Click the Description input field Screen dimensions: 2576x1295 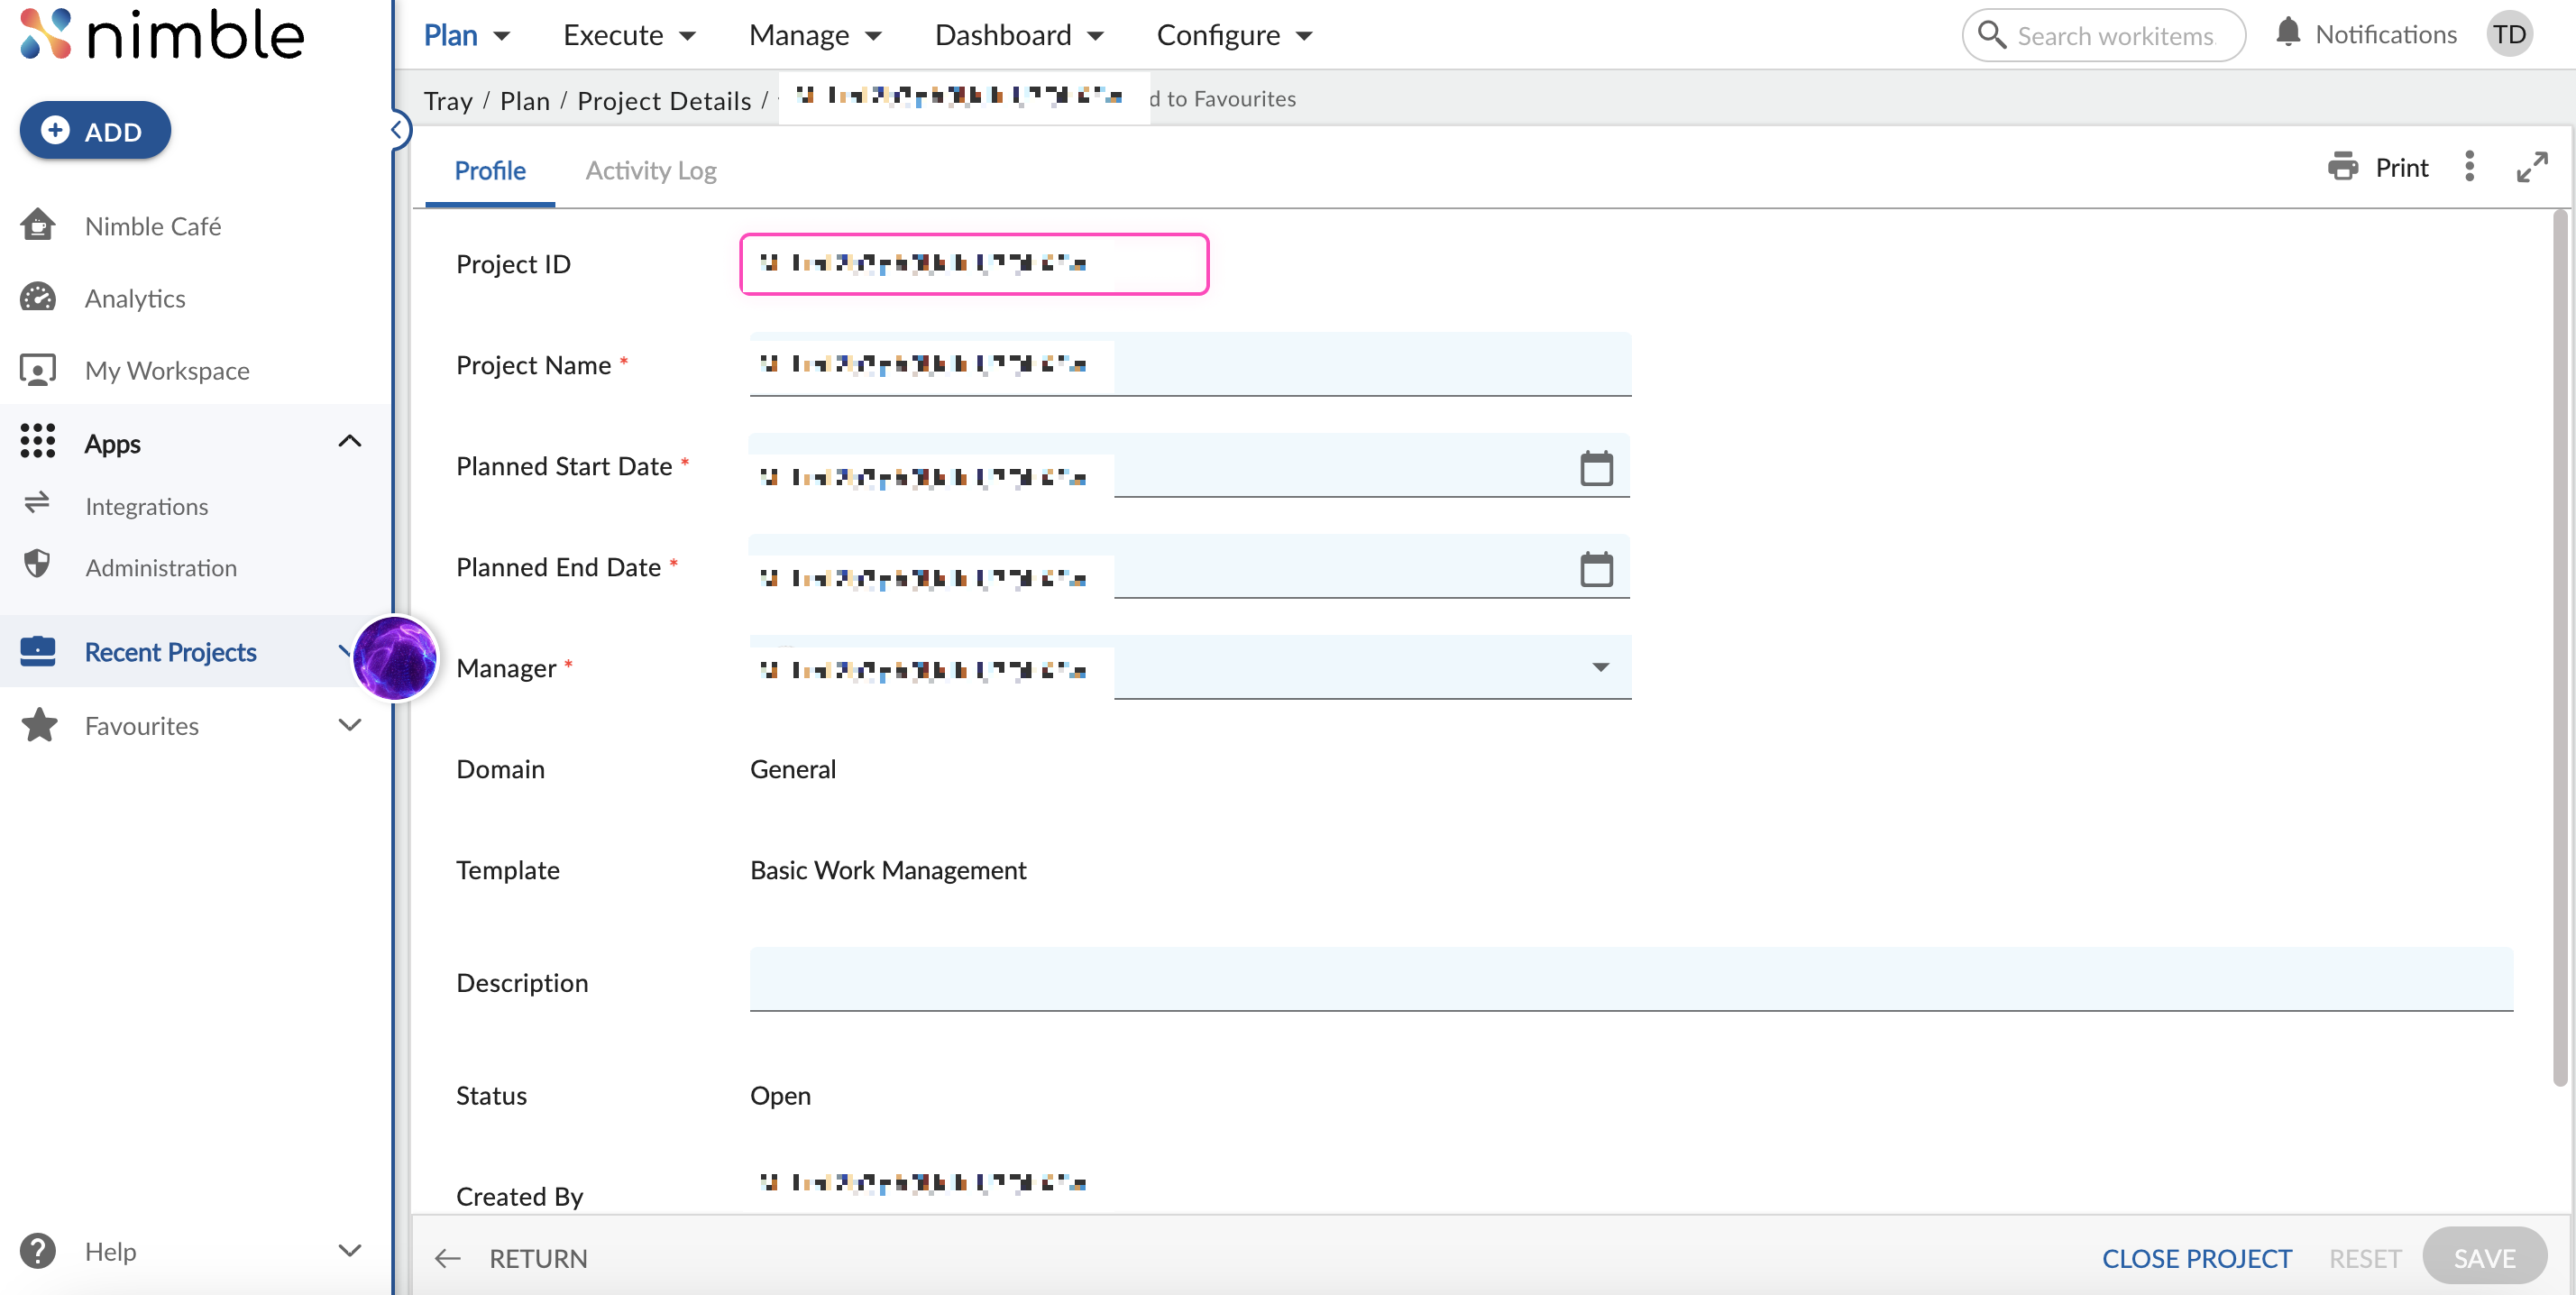(x=1630, y=979)
